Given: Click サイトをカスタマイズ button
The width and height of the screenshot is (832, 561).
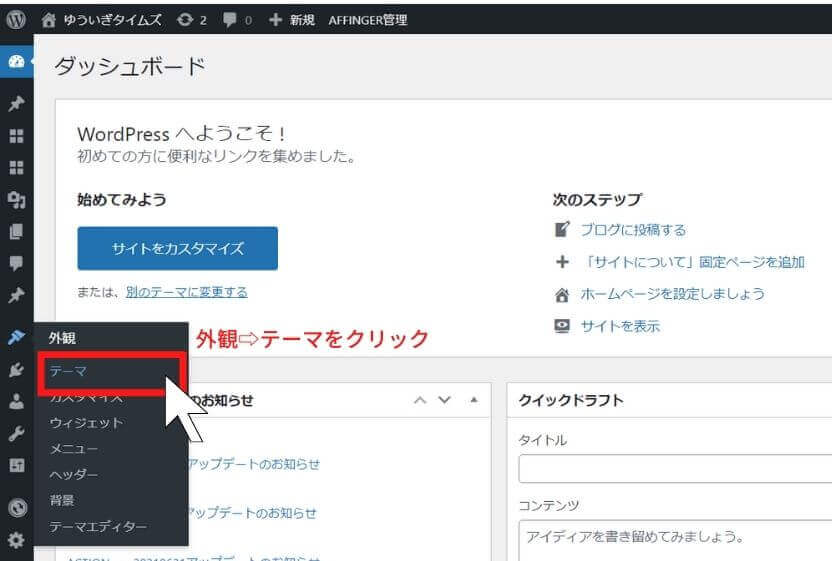Looking at the screenshot, I should tap(178, 248).
